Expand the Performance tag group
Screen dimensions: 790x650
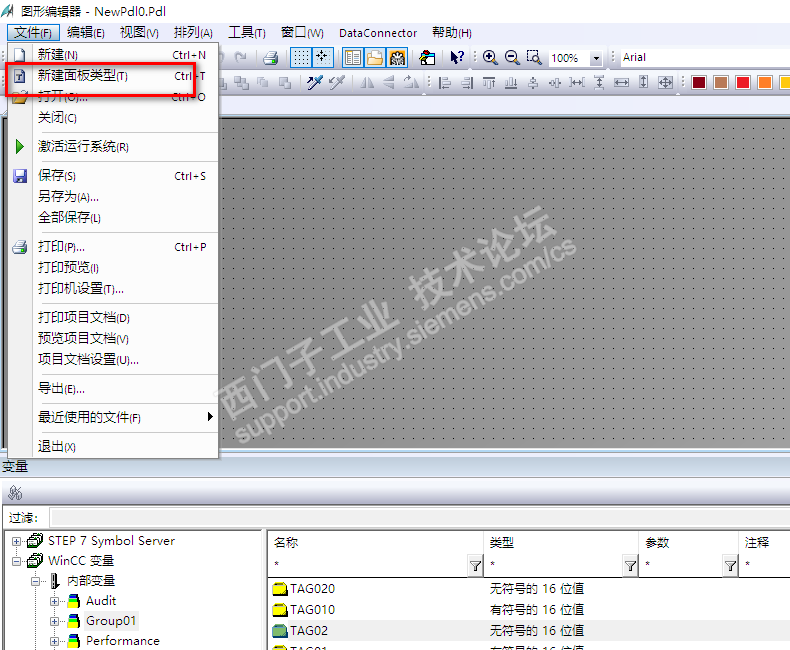54,641
